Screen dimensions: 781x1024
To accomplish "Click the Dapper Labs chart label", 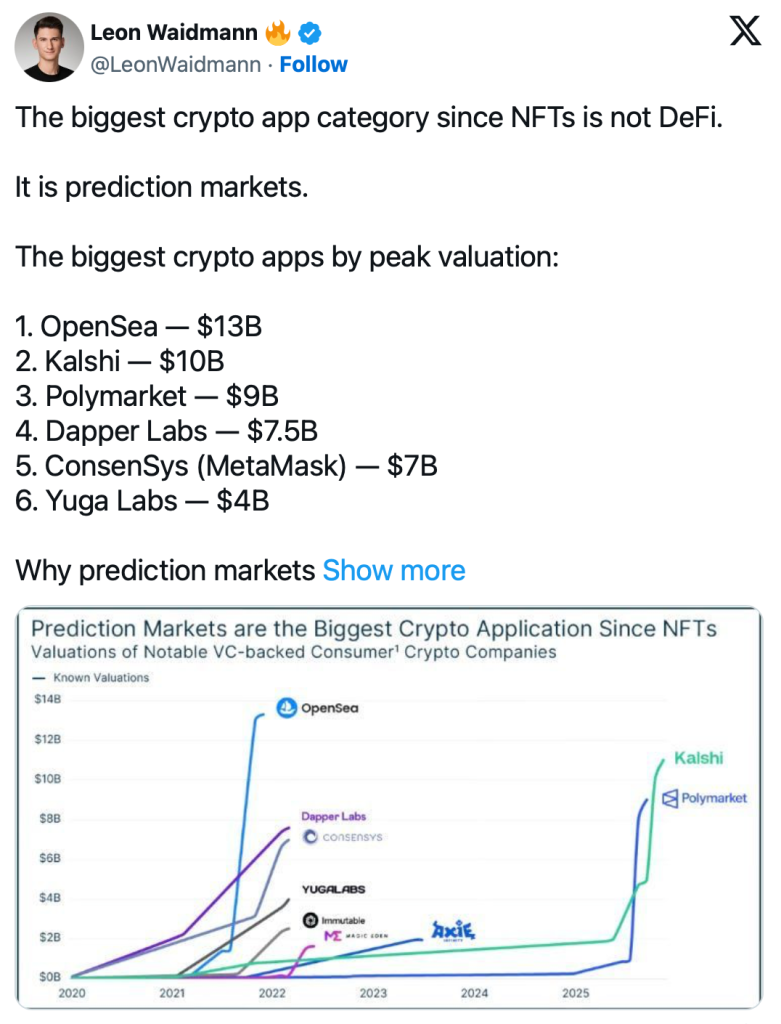I will 334,817.
